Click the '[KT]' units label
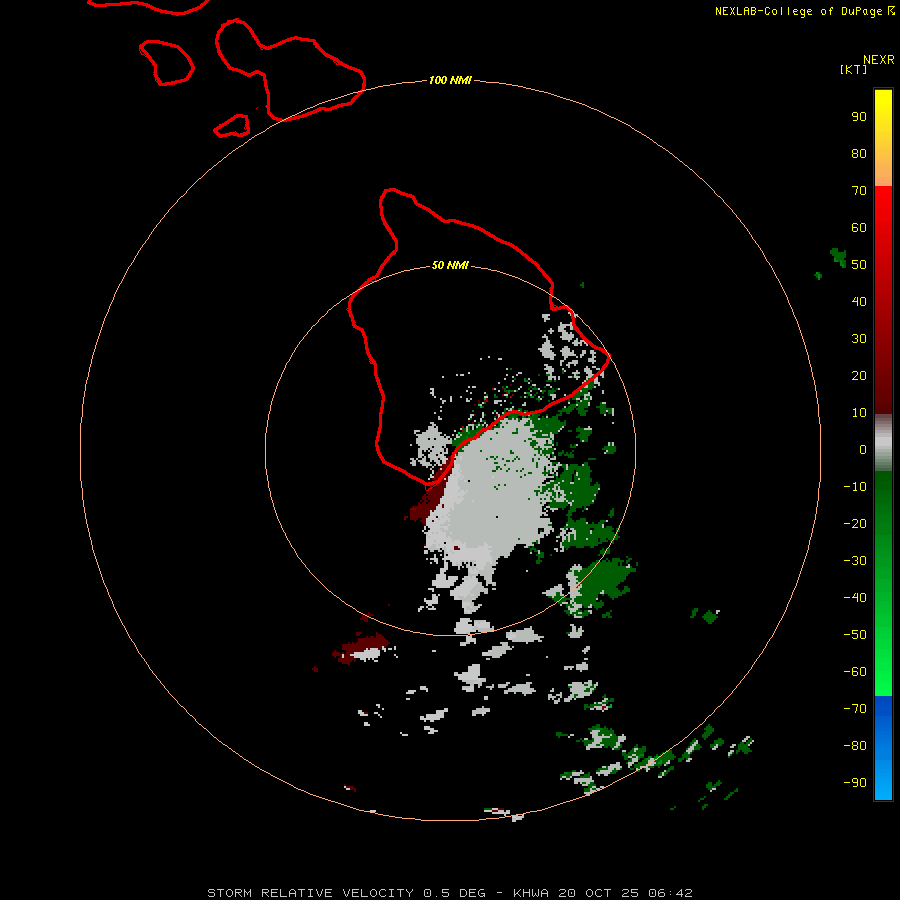 853,69
